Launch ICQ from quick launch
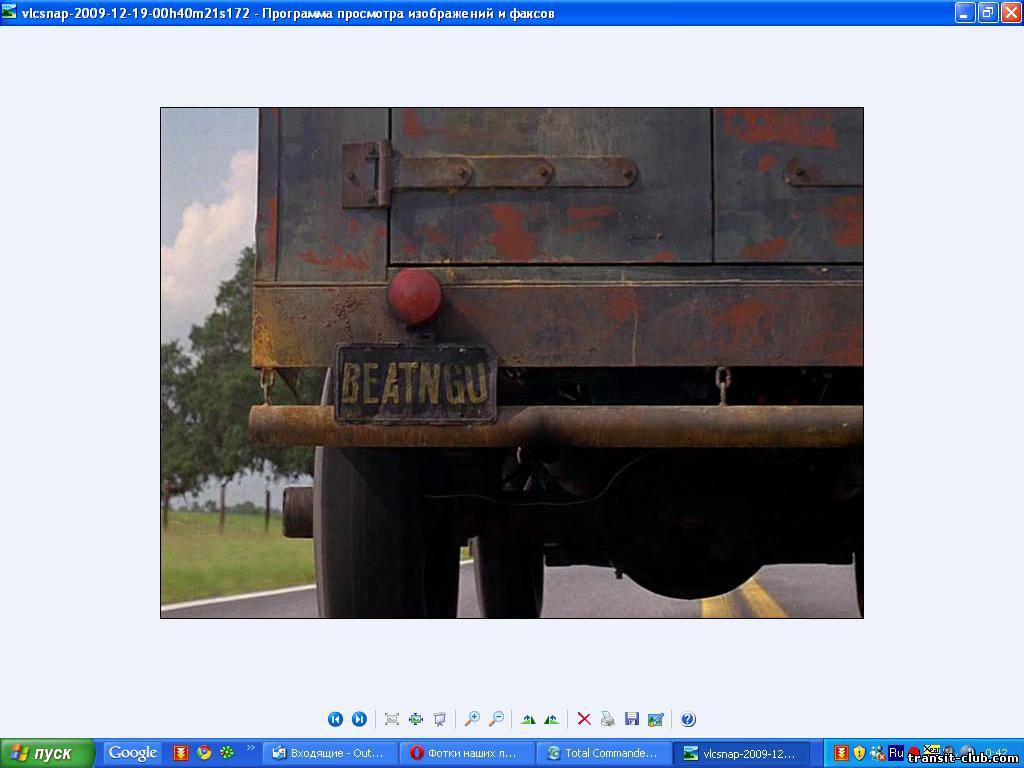 pos(227,753)
